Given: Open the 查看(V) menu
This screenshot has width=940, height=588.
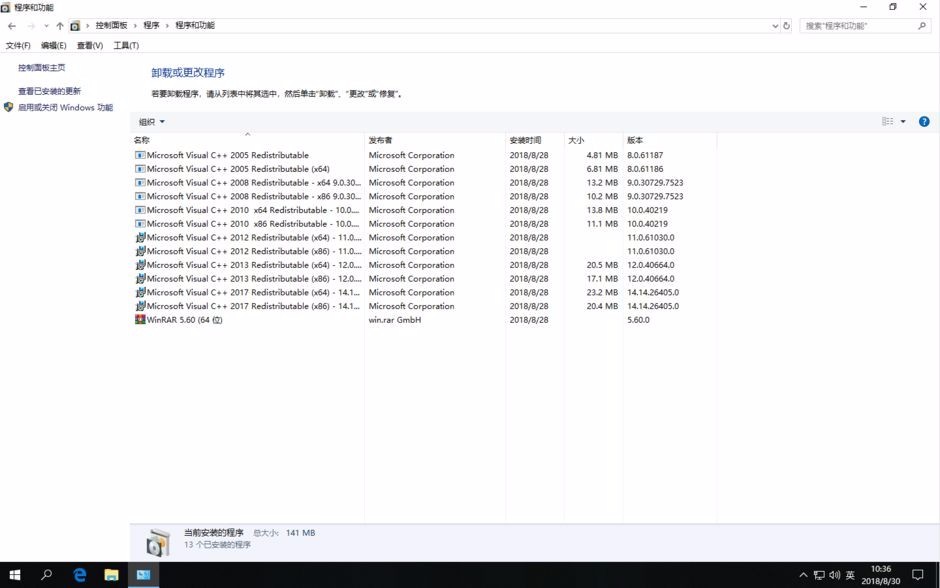Looking at the screenshot, I should click(x=90, y=46).
